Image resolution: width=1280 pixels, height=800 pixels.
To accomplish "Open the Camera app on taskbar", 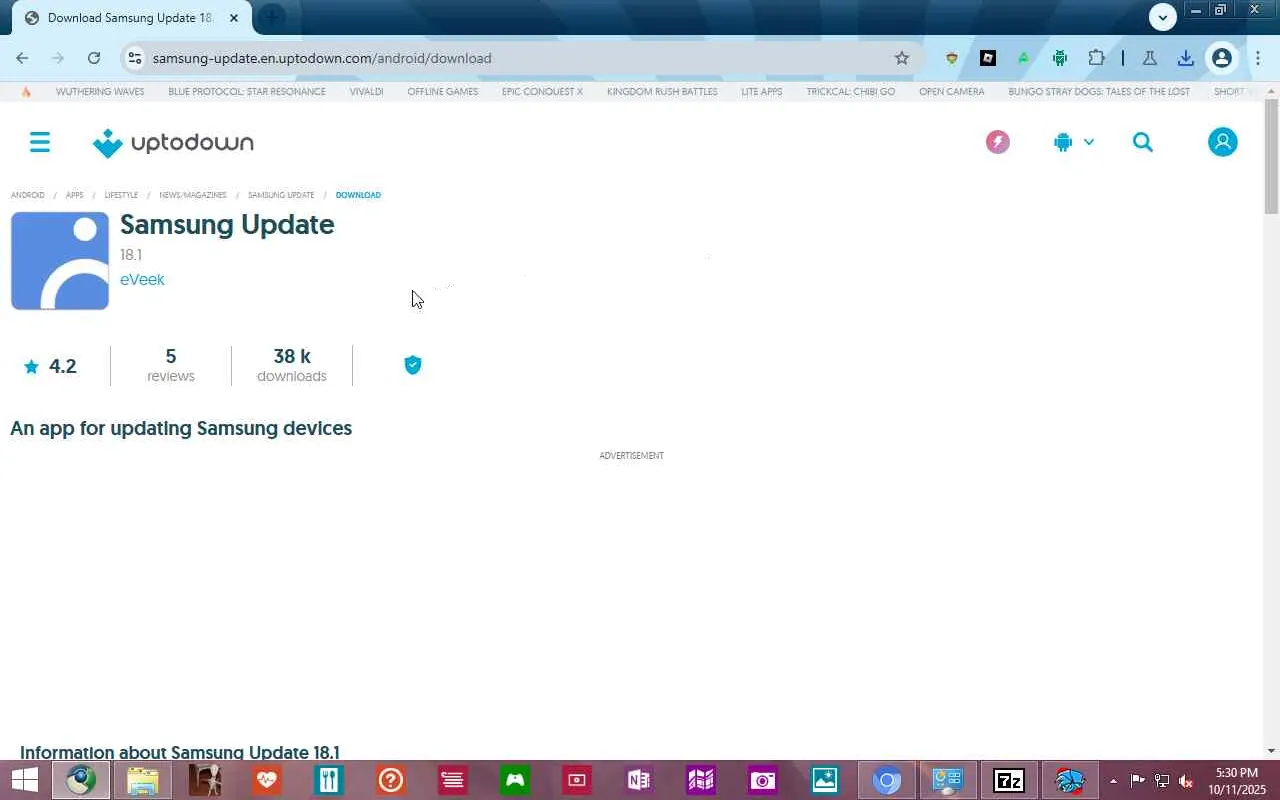I will click(762, 780).
